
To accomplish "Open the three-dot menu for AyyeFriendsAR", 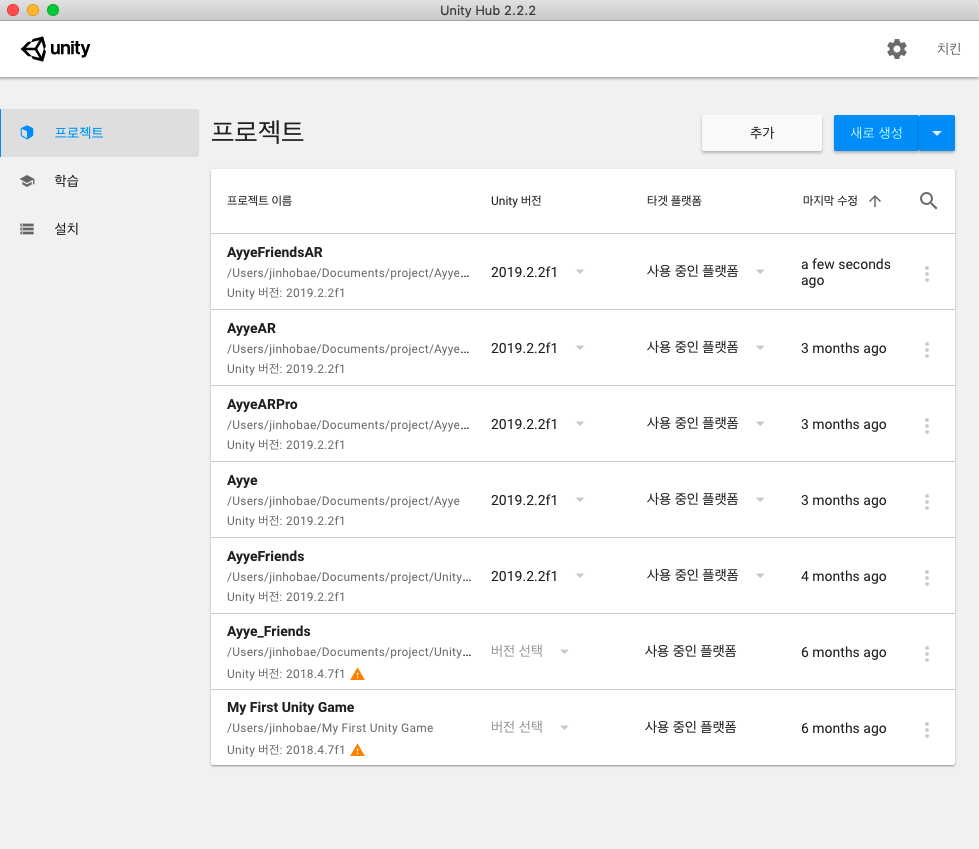I will point(927,273).
